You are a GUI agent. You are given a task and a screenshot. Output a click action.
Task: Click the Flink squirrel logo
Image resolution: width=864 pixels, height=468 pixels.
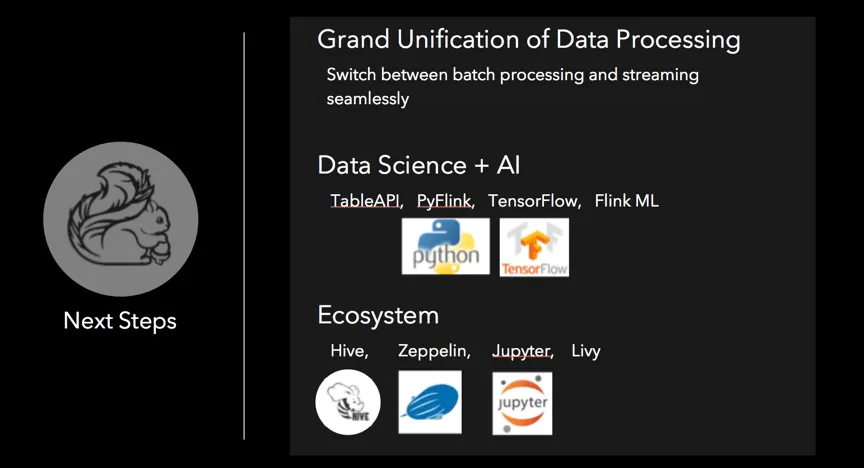[120, 219]
